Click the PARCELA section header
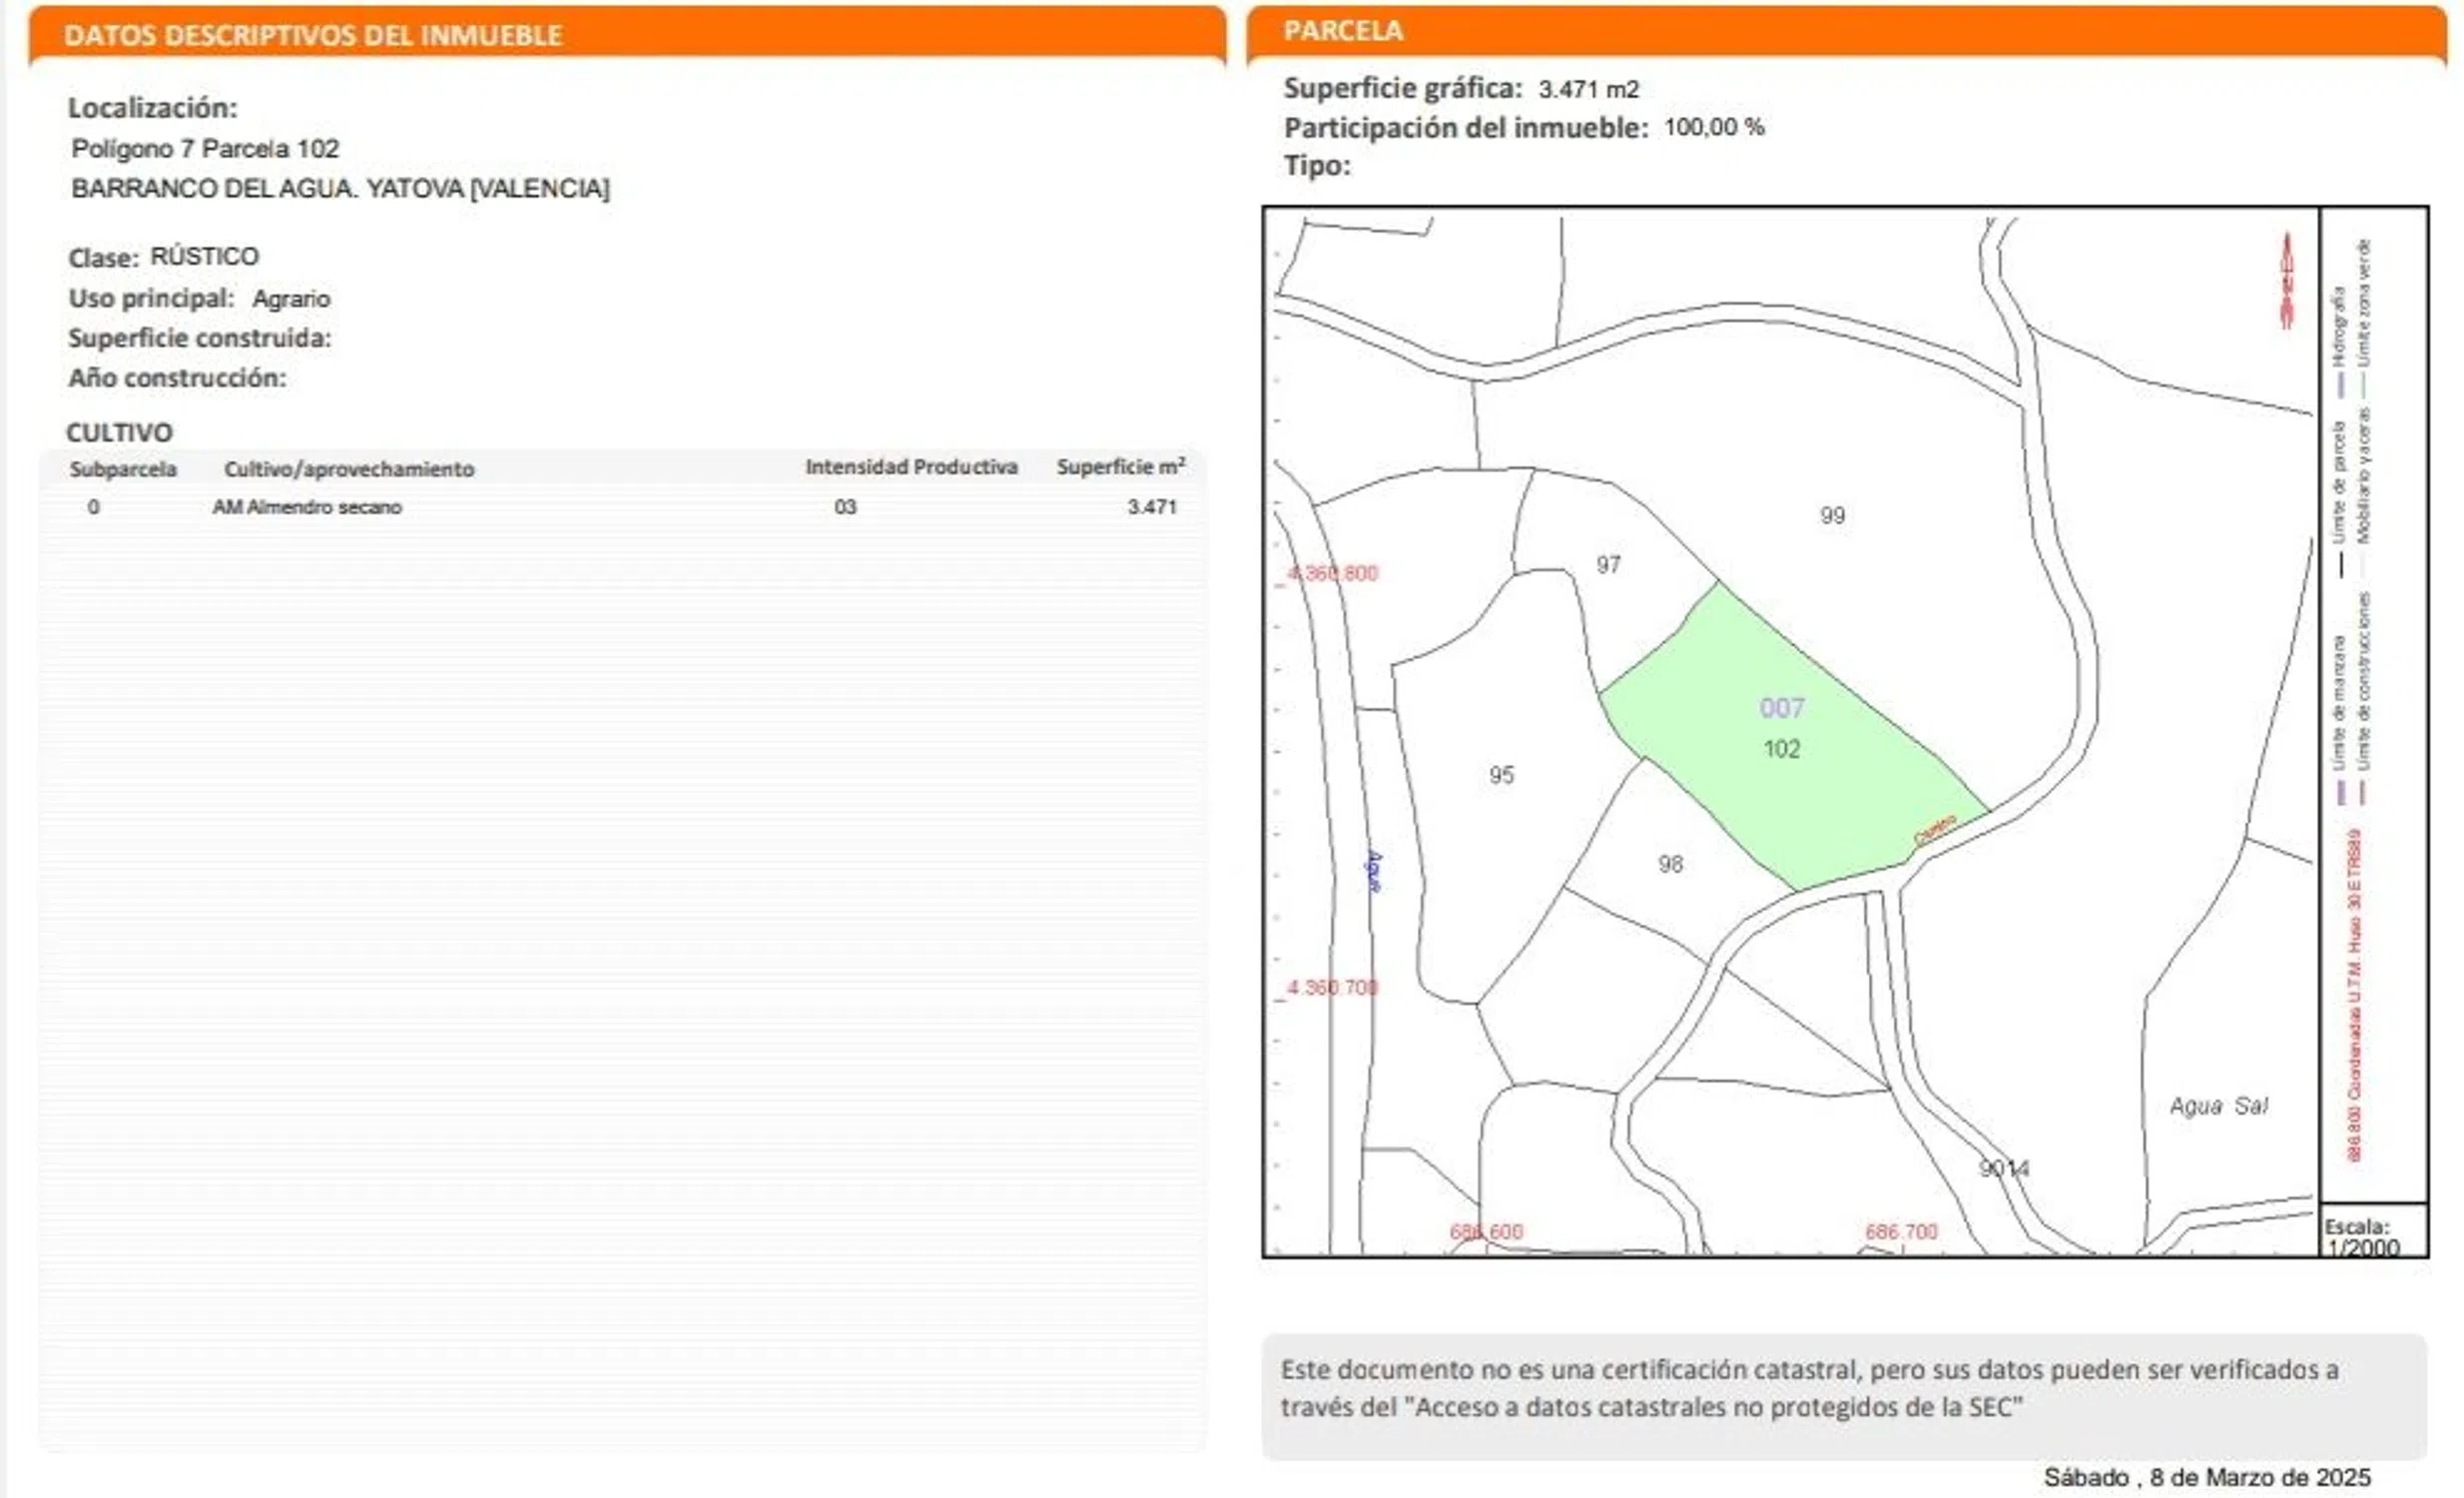2464x1498 pixels. click(x=1343, y=31)
